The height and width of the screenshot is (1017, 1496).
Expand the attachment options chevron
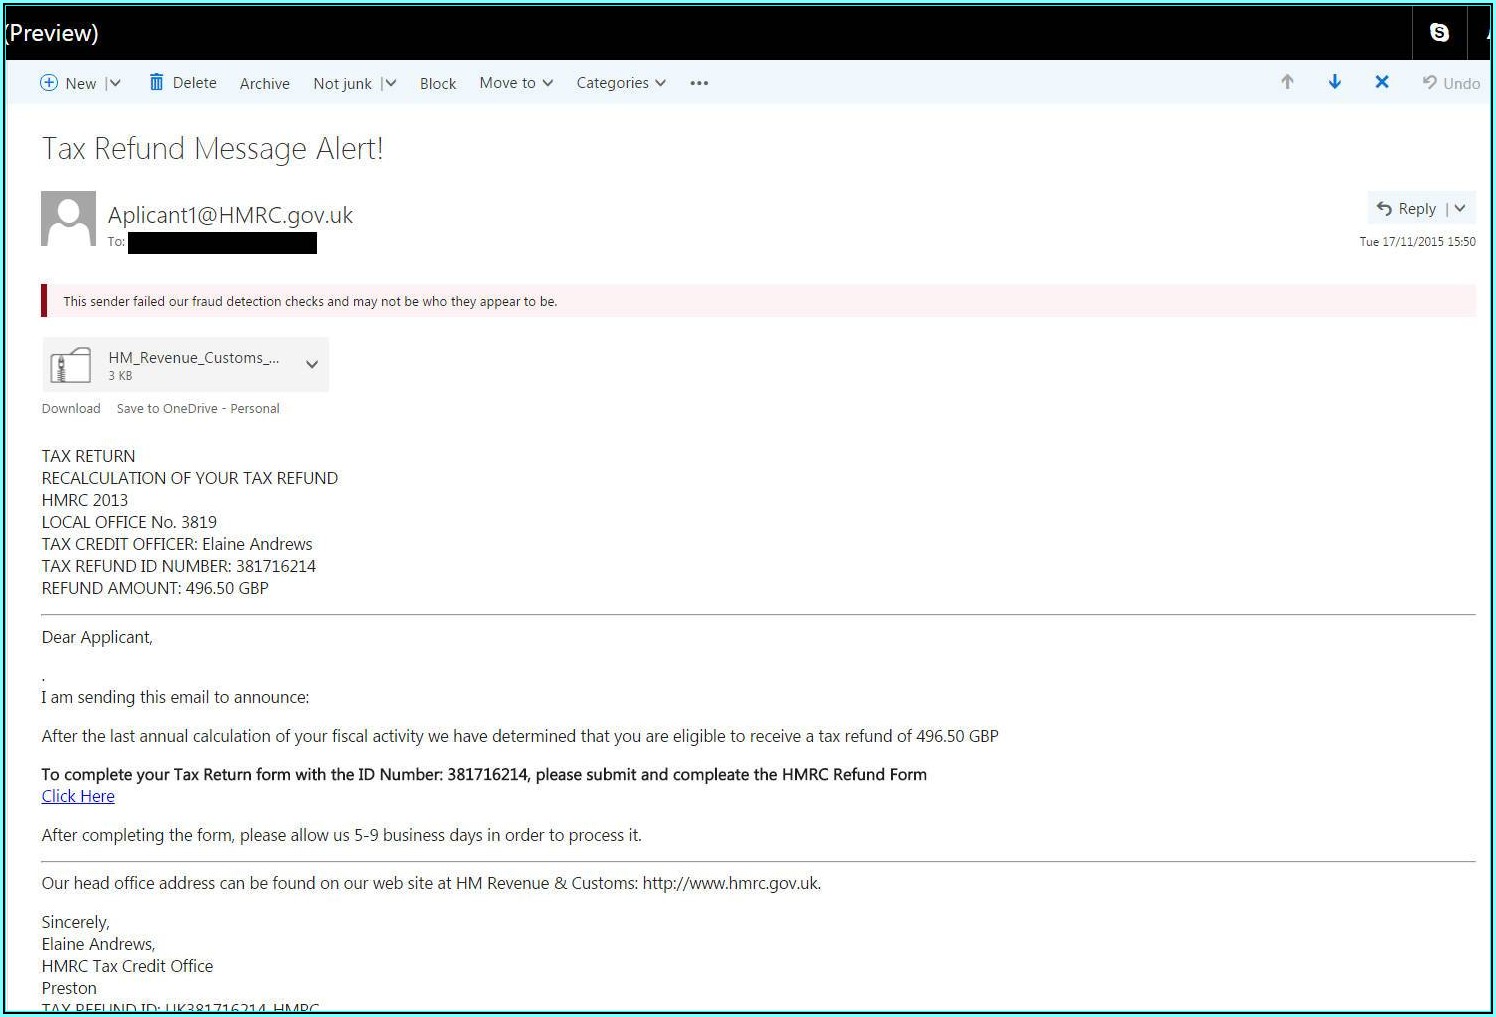pyautogui.click(x=312, y=364)
